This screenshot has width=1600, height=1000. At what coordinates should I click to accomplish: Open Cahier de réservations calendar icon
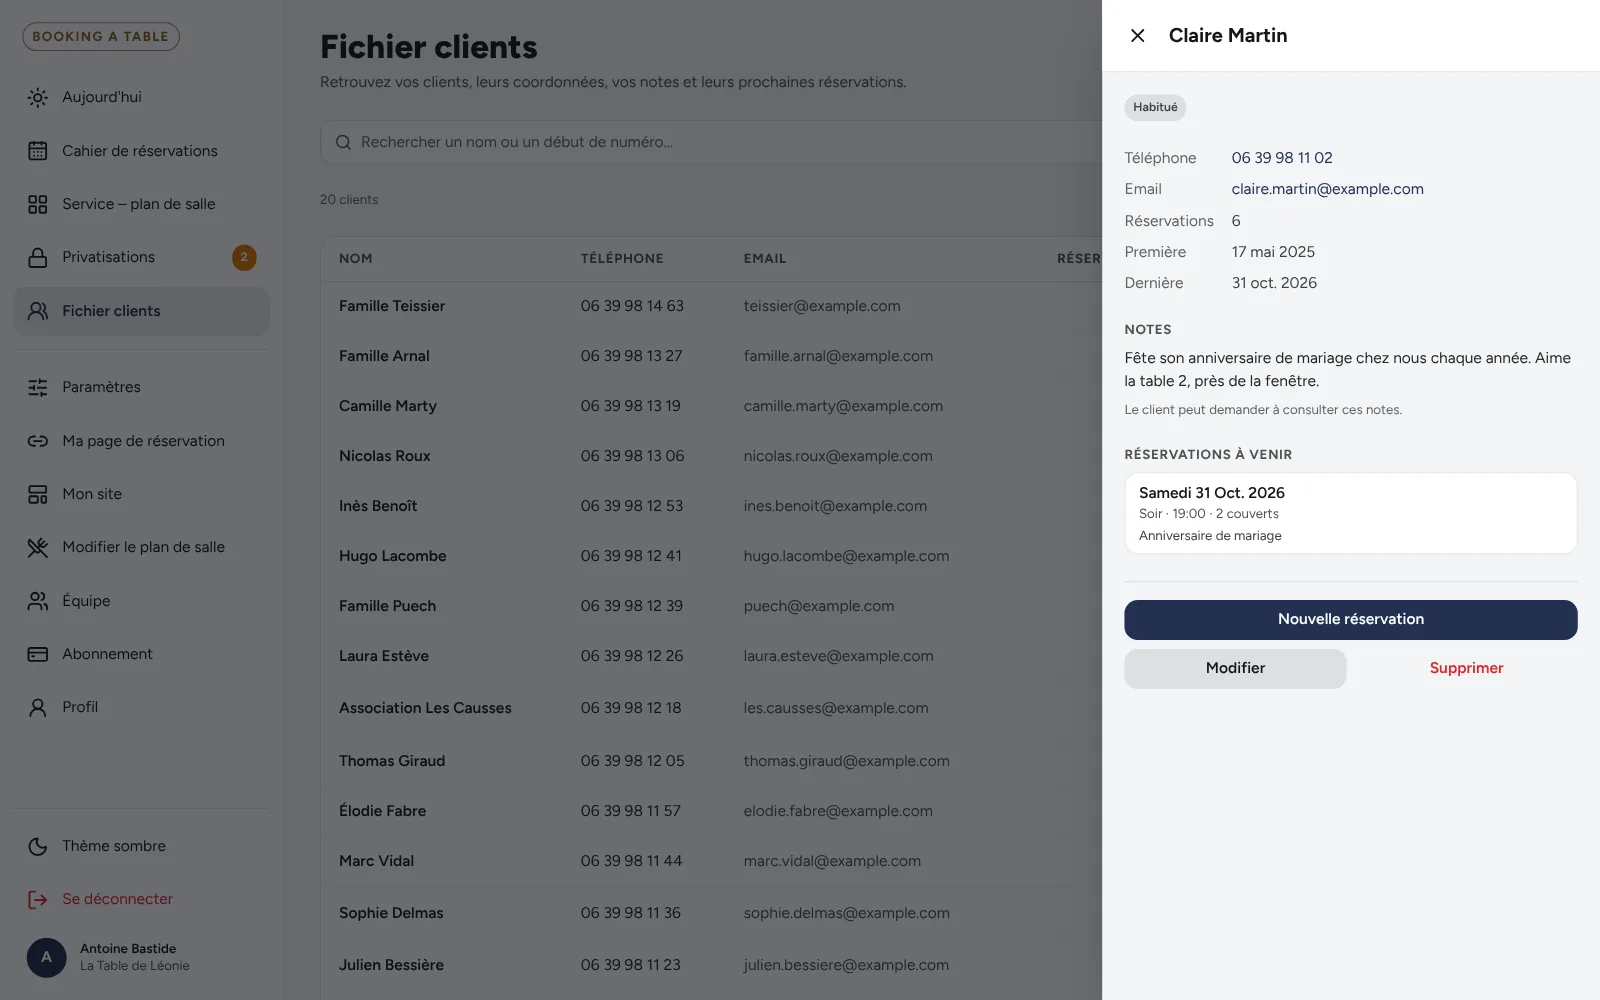38,151
